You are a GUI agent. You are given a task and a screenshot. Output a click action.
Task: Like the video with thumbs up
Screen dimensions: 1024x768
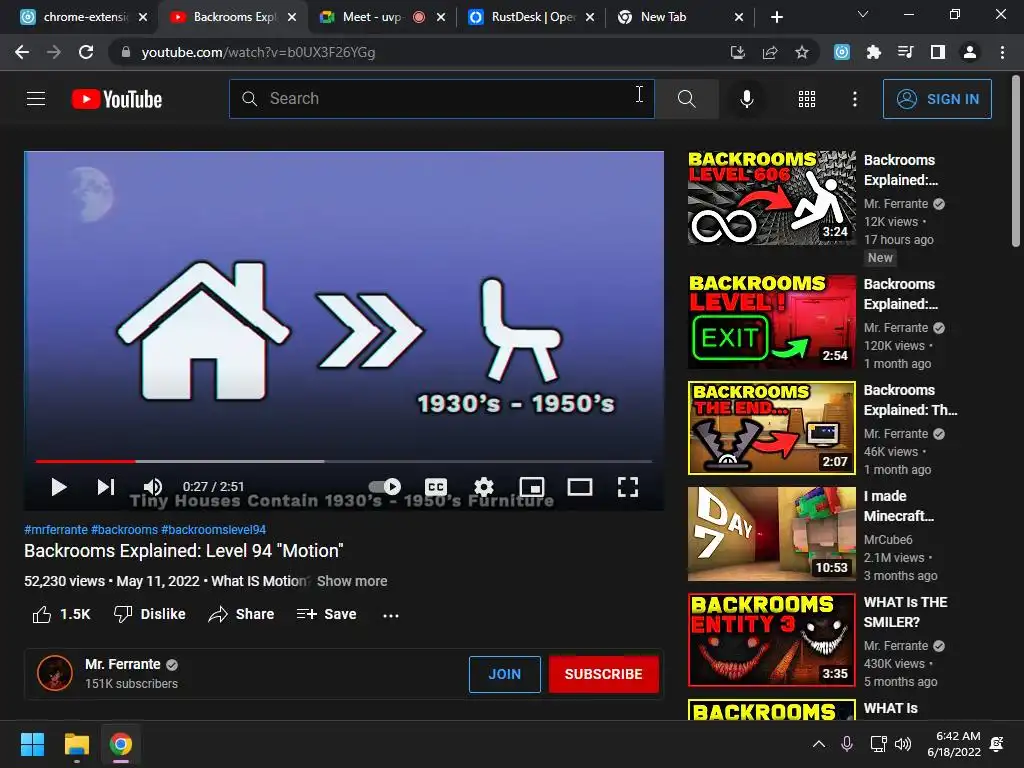coord(61,615)
